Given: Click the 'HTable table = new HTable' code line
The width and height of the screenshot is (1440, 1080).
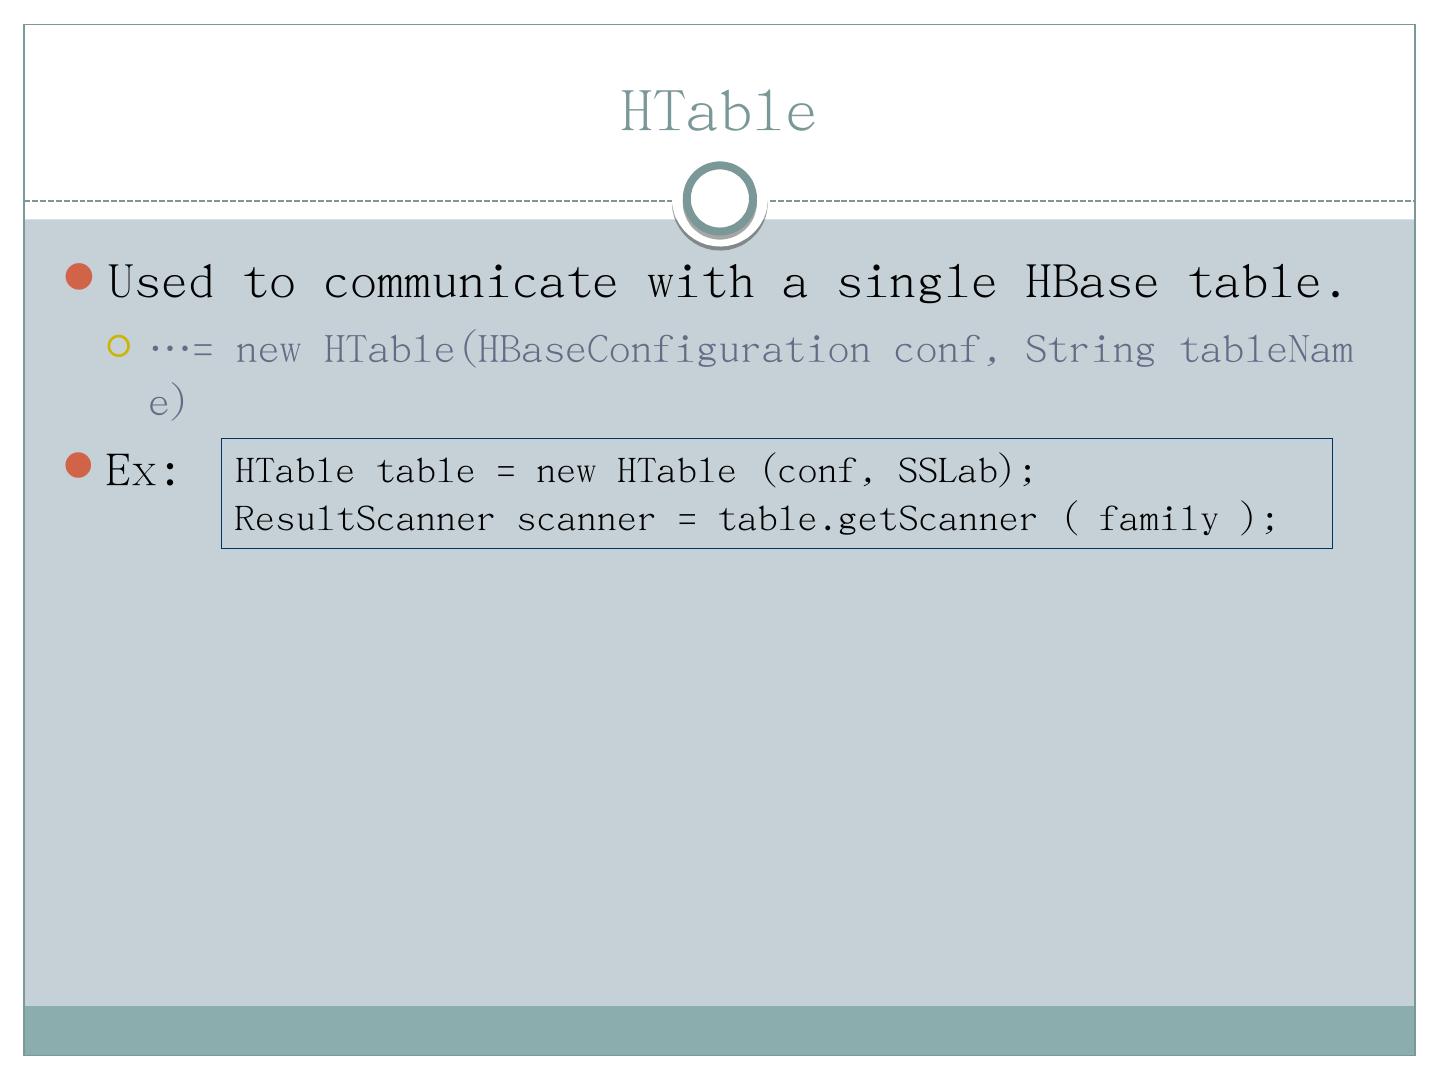Looking at the screenshot, I should pos(634,470).
